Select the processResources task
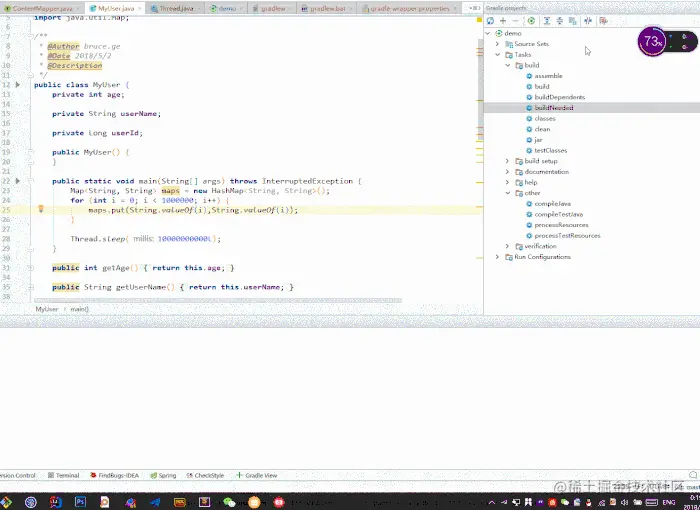 (557, 225)
